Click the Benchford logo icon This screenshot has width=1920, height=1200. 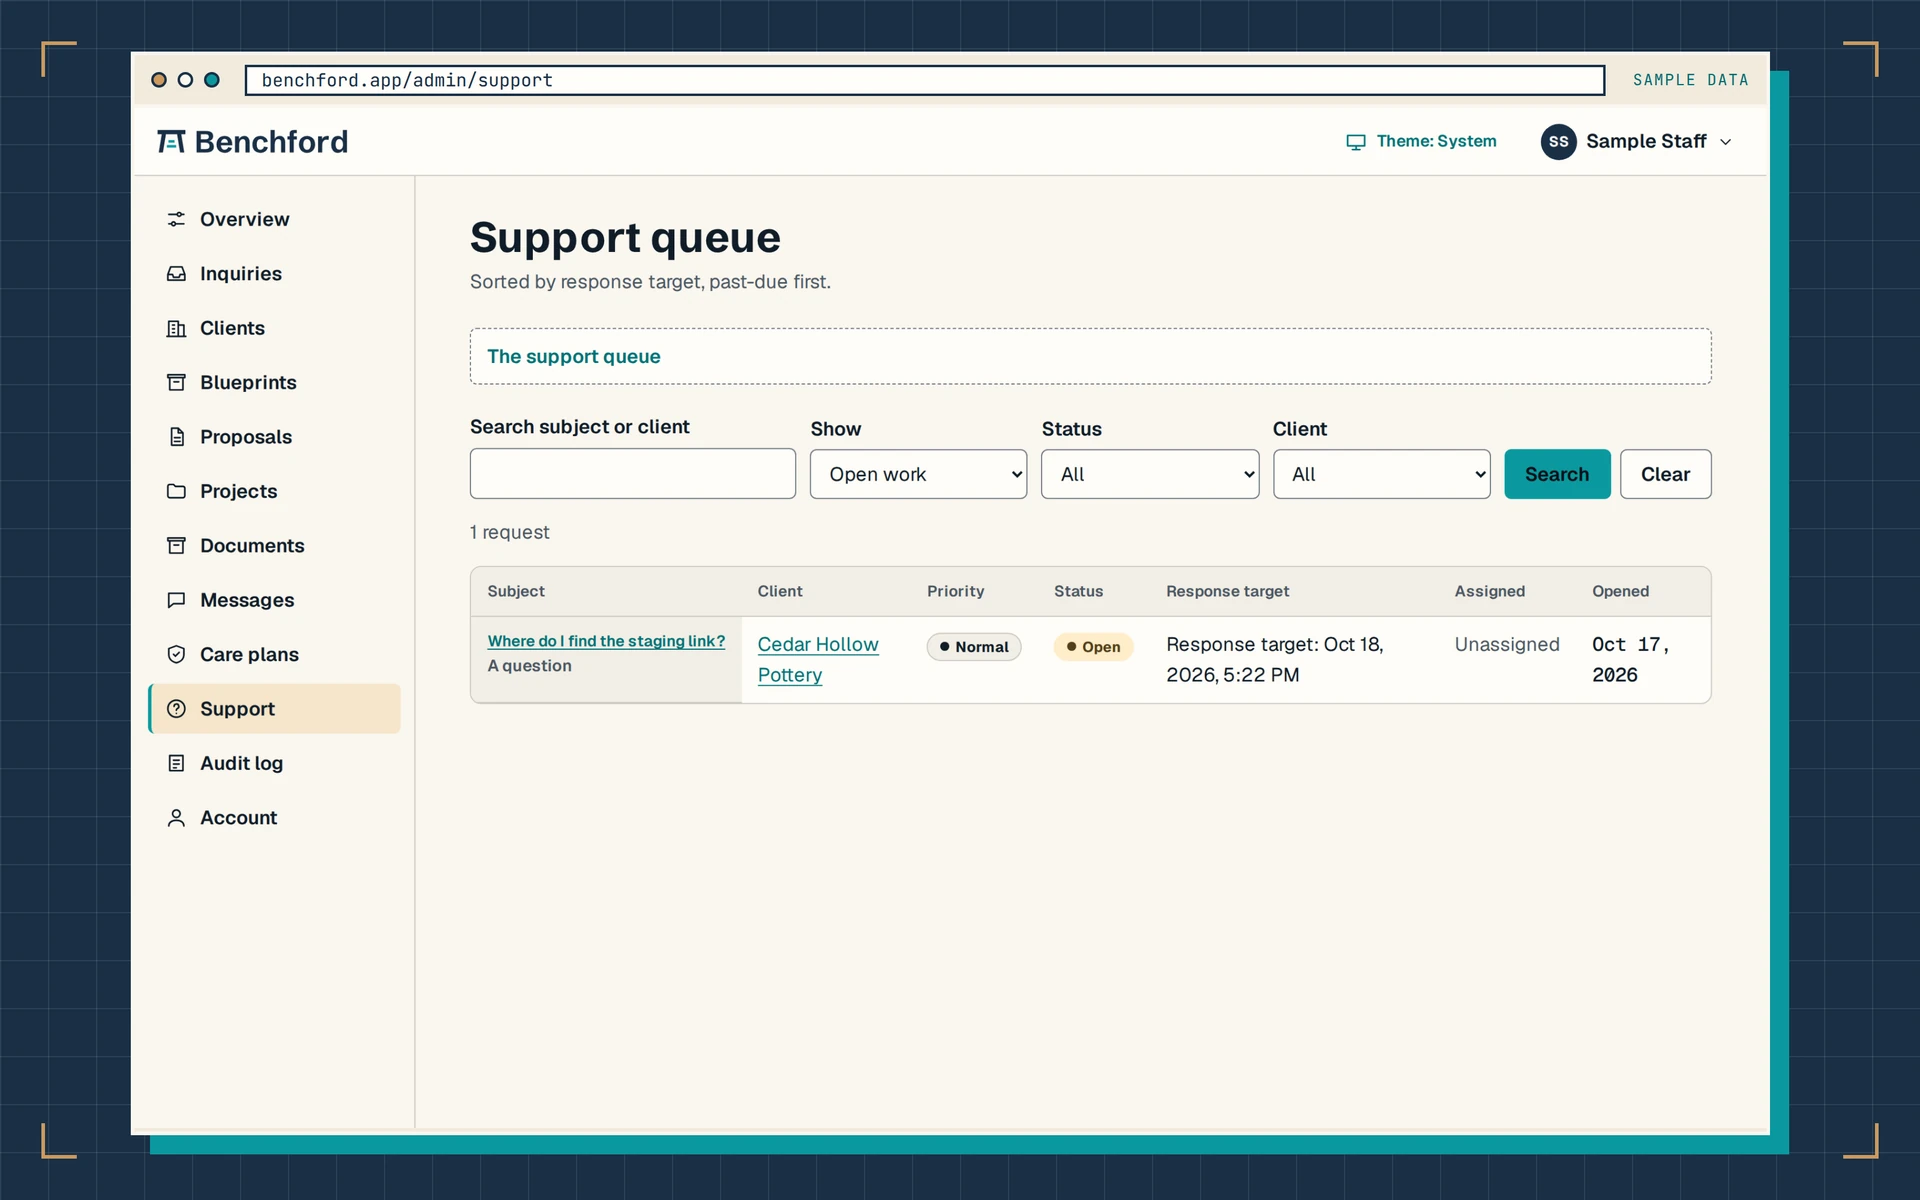coord(171,141)
